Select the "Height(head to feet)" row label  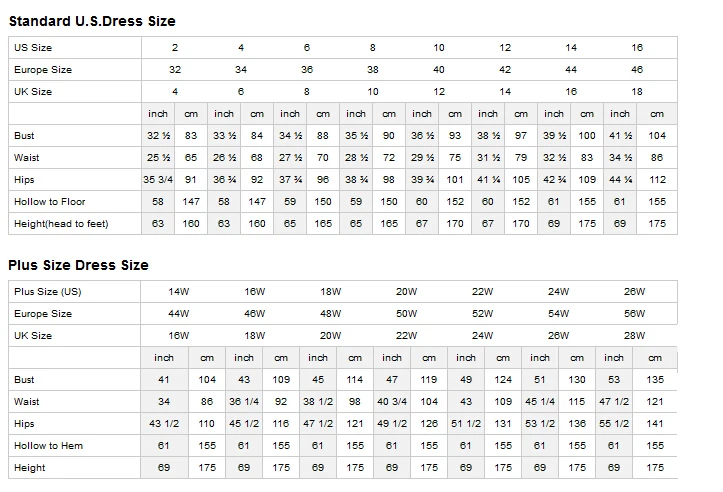[x=61, y=224]
